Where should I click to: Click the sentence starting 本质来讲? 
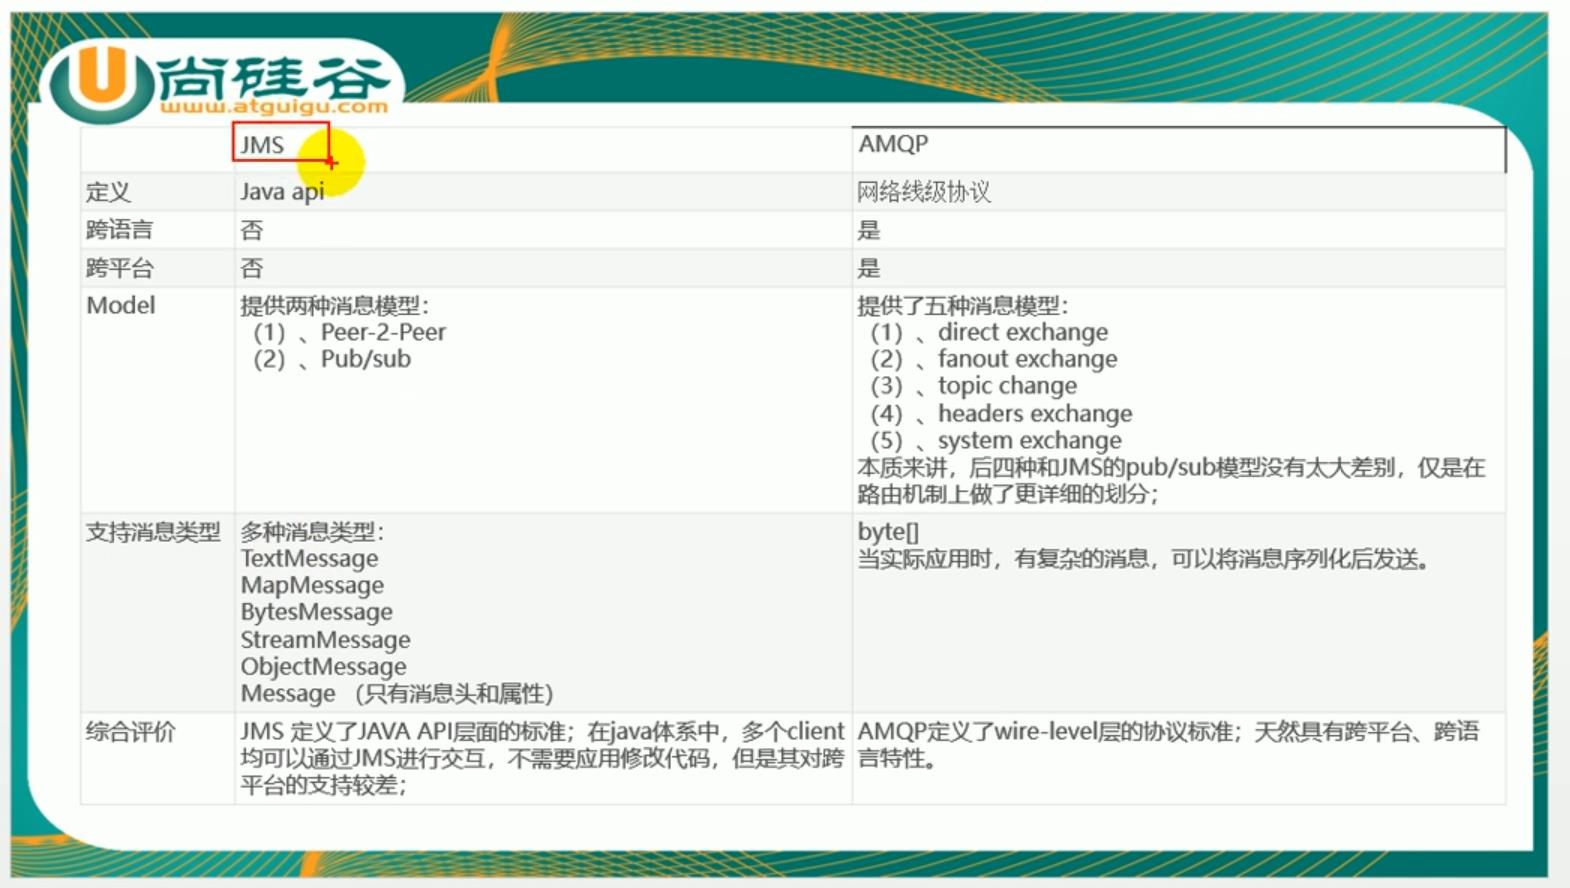tap(1171, 481)
